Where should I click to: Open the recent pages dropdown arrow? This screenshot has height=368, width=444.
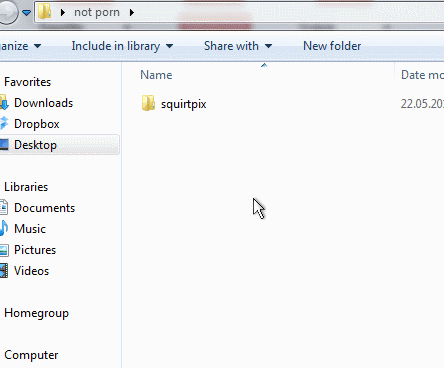tap(26, 13)
